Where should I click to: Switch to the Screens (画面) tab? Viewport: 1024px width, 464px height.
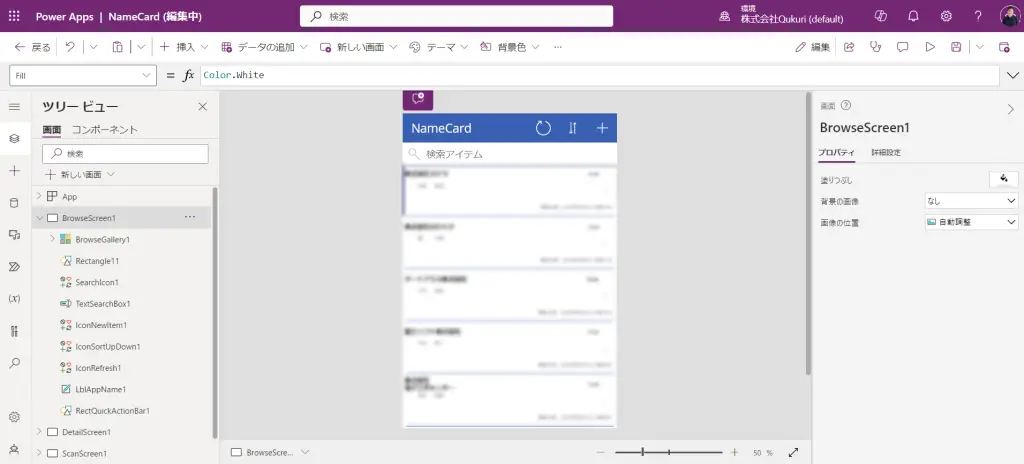[52, 129]
